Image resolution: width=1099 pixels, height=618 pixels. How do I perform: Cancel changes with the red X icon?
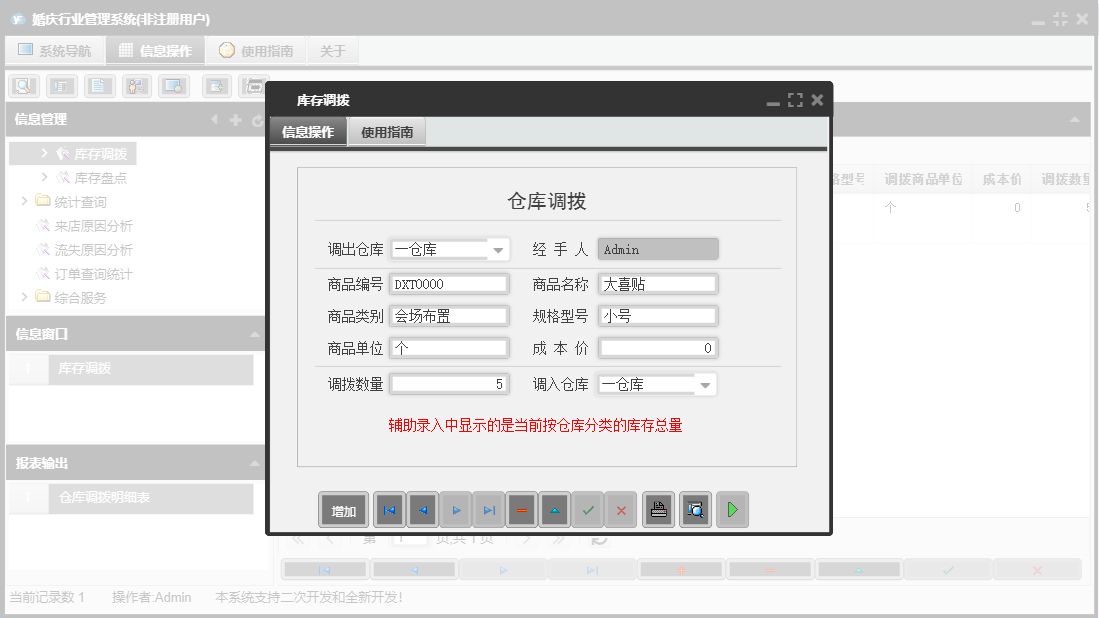click(x=621, y=509)
